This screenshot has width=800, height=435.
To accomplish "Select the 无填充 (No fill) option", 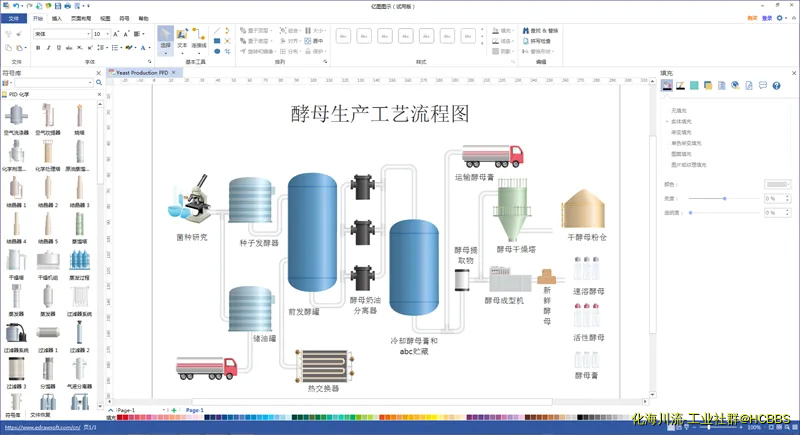I will (x=679, y=111).
